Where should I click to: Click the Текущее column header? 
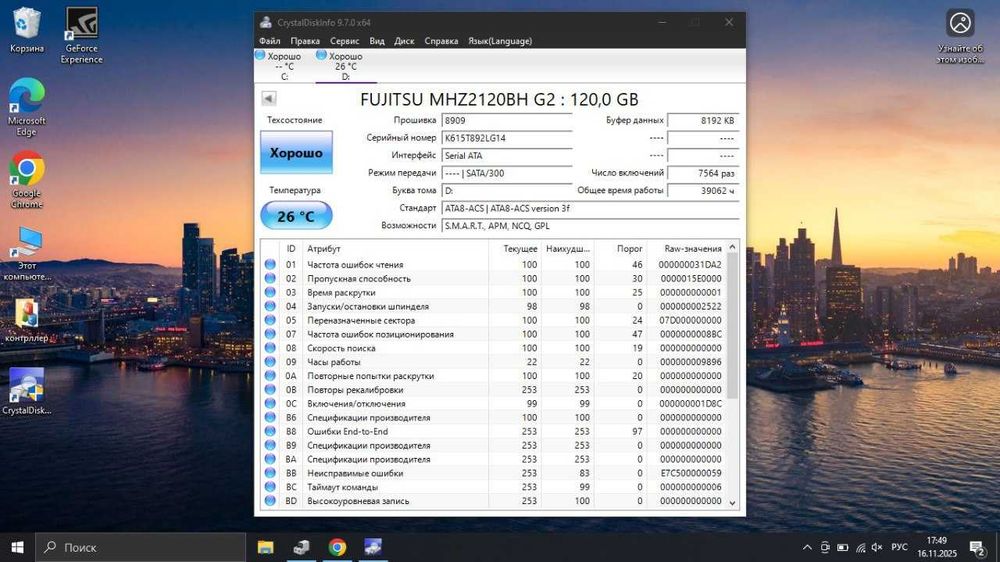514,249
